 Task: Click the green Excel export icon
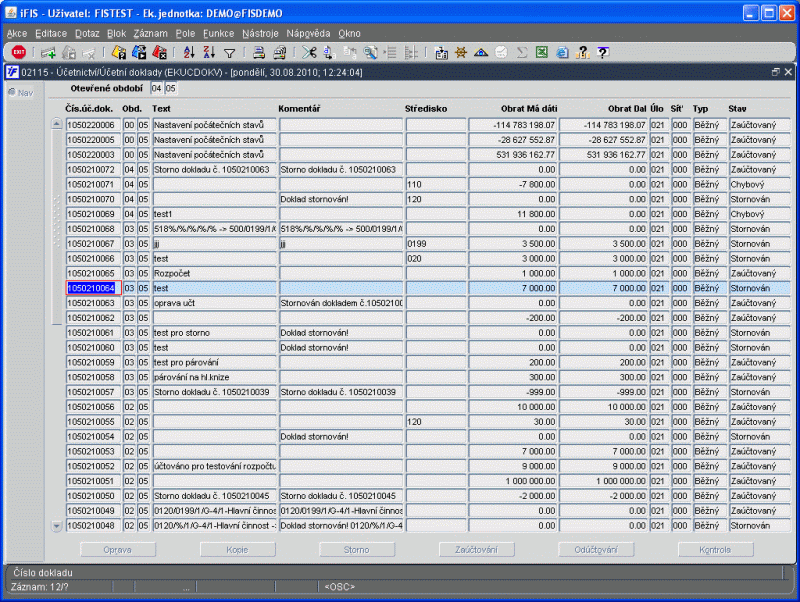pyautogui.click(x=542, y=52)
